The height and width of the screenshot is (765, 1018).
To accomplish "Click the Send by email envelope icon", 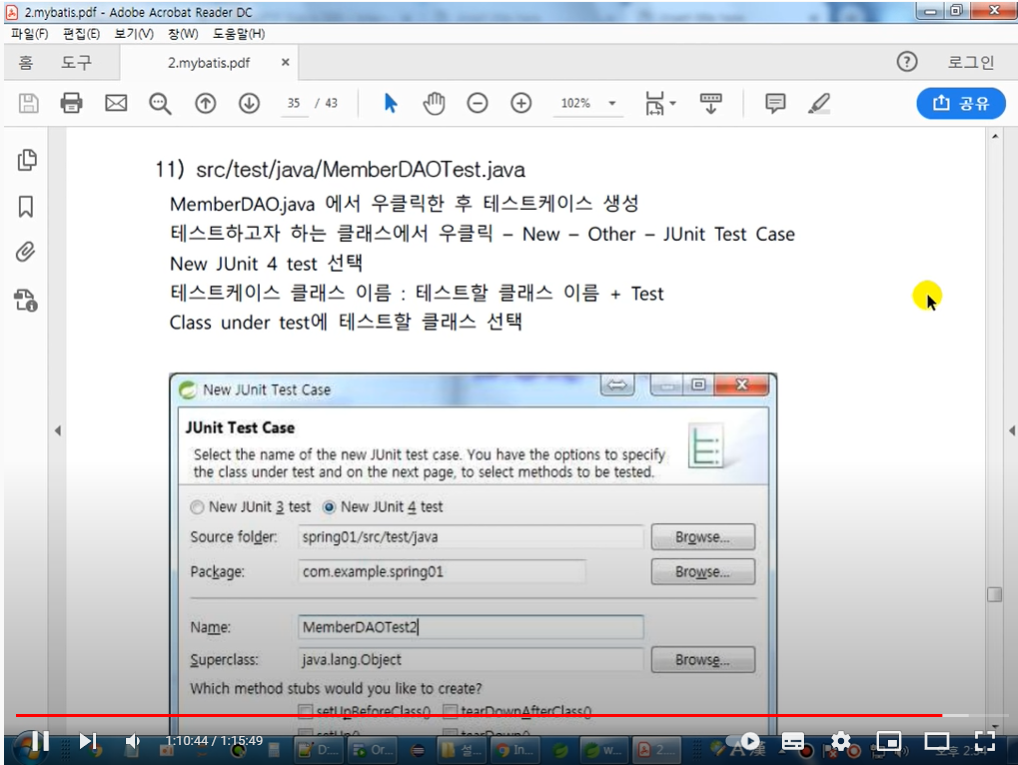I will [x=116, y=103].
